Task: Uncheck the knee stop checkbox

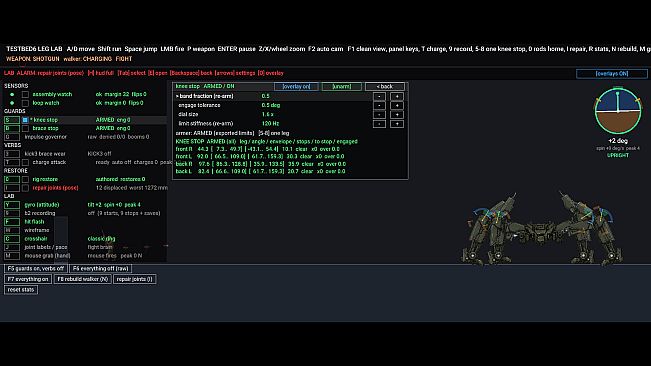Action: (25, 120)
